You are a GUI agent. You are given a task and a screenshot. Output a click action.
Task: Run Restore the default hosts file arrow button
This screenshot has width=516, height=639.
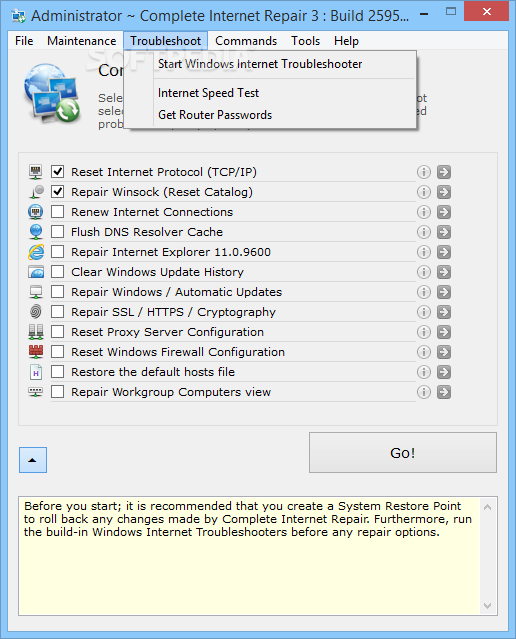444,372
